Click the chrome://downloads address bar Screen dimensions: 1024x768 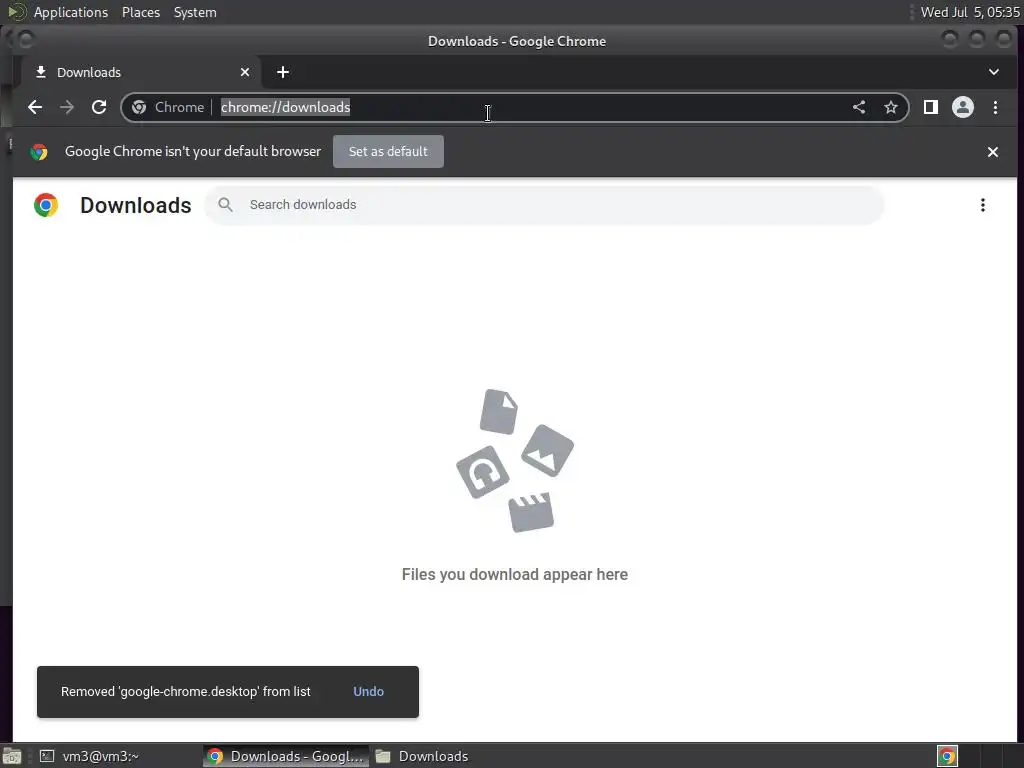tap(515, 107)
